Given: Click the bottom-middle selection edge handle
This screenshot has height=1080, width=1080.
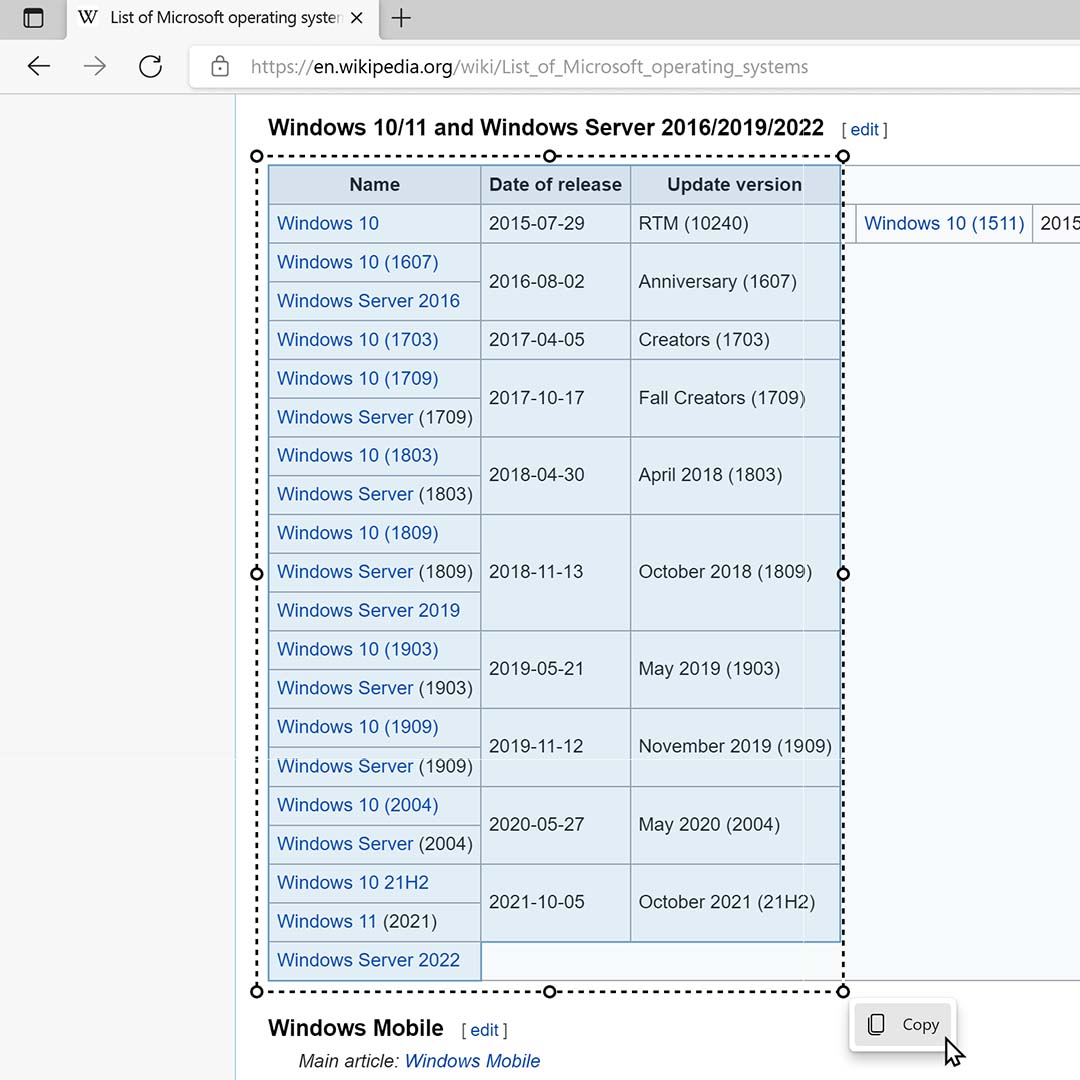Looking at the screenshot, I should [550, 992].
